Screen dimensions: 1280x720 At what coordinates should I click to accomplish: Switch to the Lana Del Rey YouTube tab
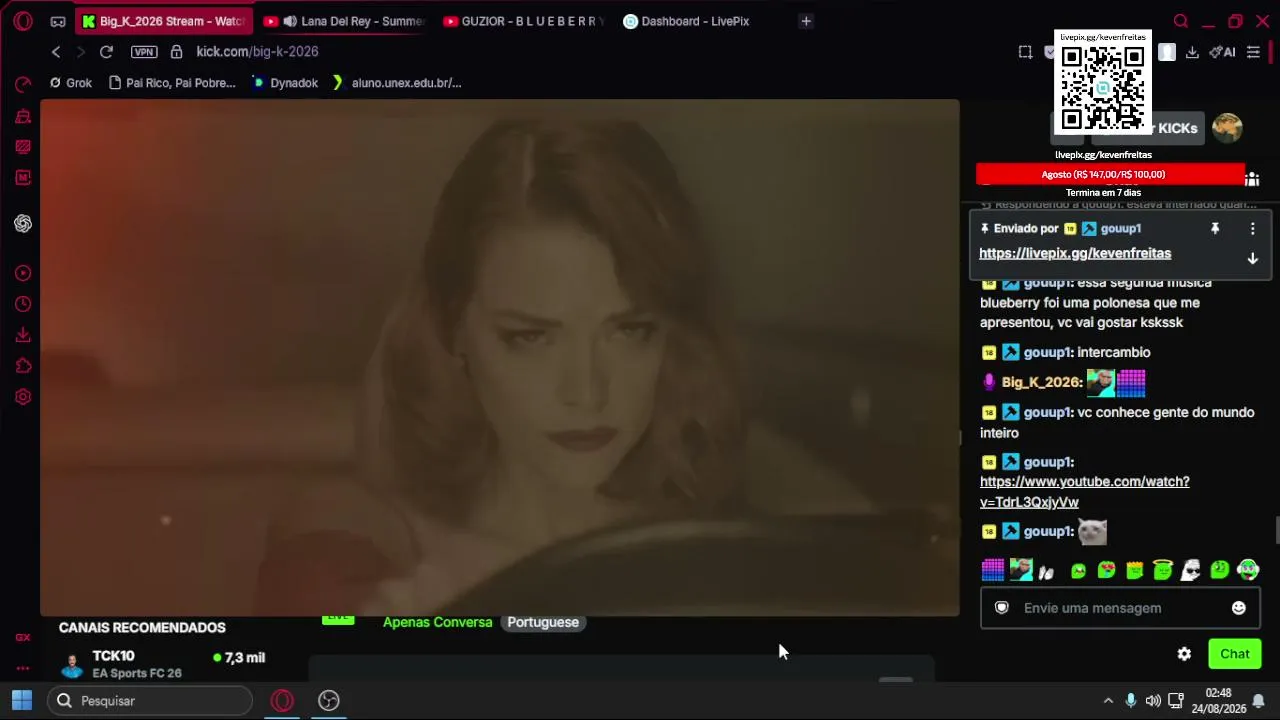tap(344, 21)
